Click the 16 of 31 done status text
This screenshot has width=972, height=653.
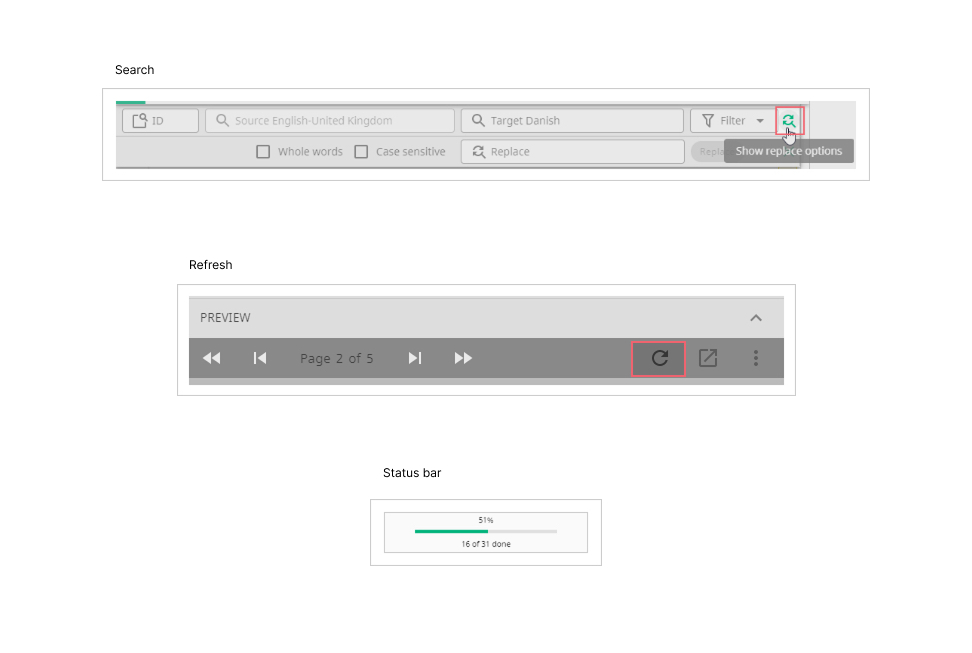pos(486,544)
